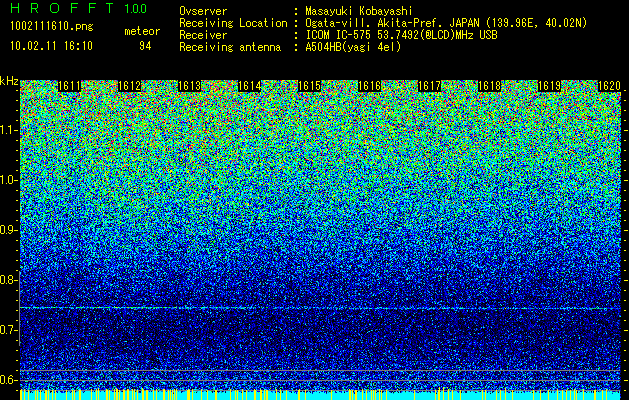Click the 0.7 frequency axis label
The width and height of the screenshot is (629, 400).
coord(9,330)
